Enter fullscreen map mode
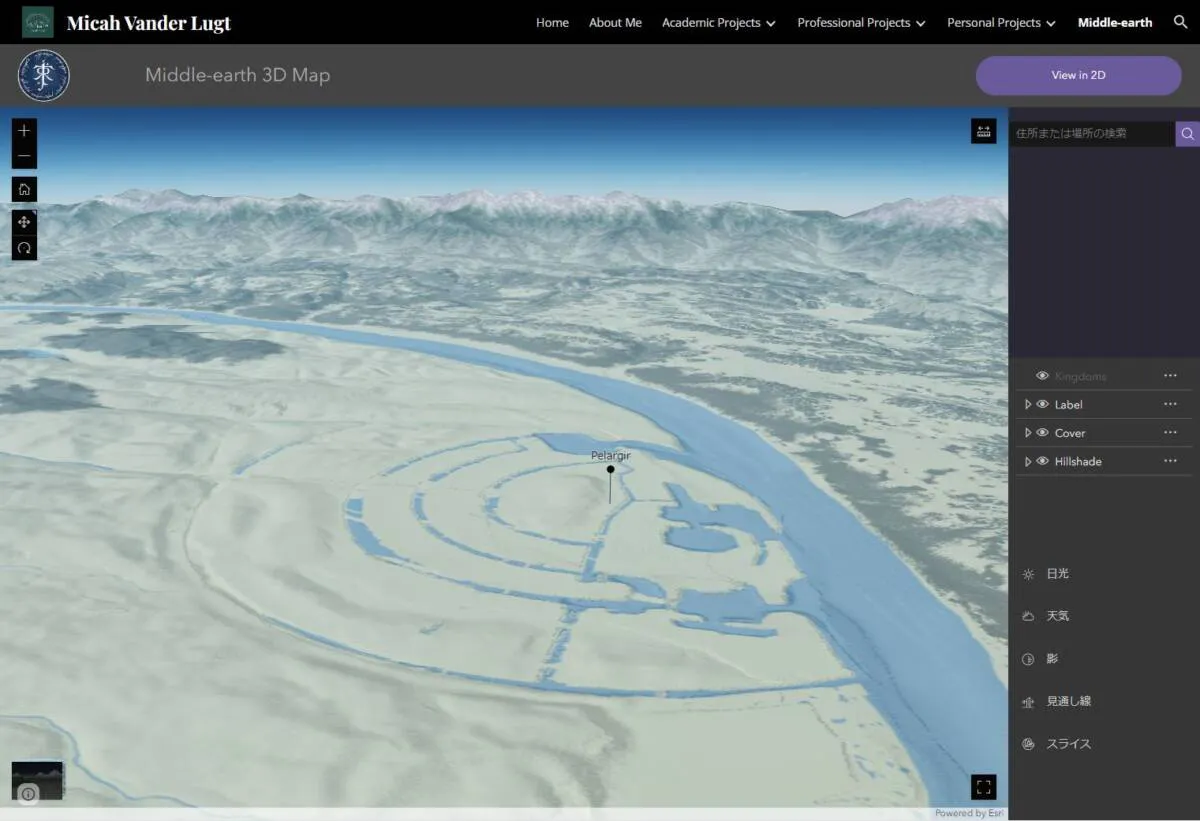The width and height of the screenshot is (1200, 821). [983, 787]
